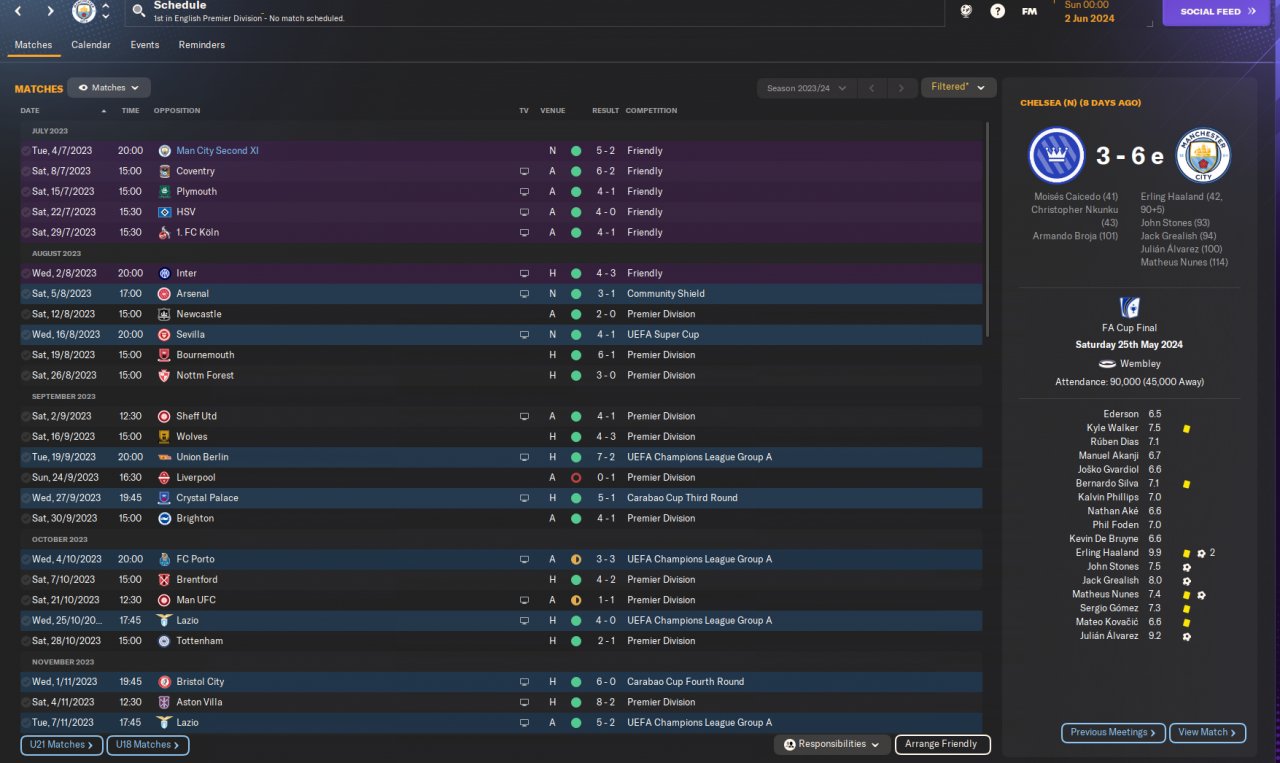This screenshot has width=1280, height=763.
Task: Click the match list vertical scrollbar
Action: click(x=987, y=230)
